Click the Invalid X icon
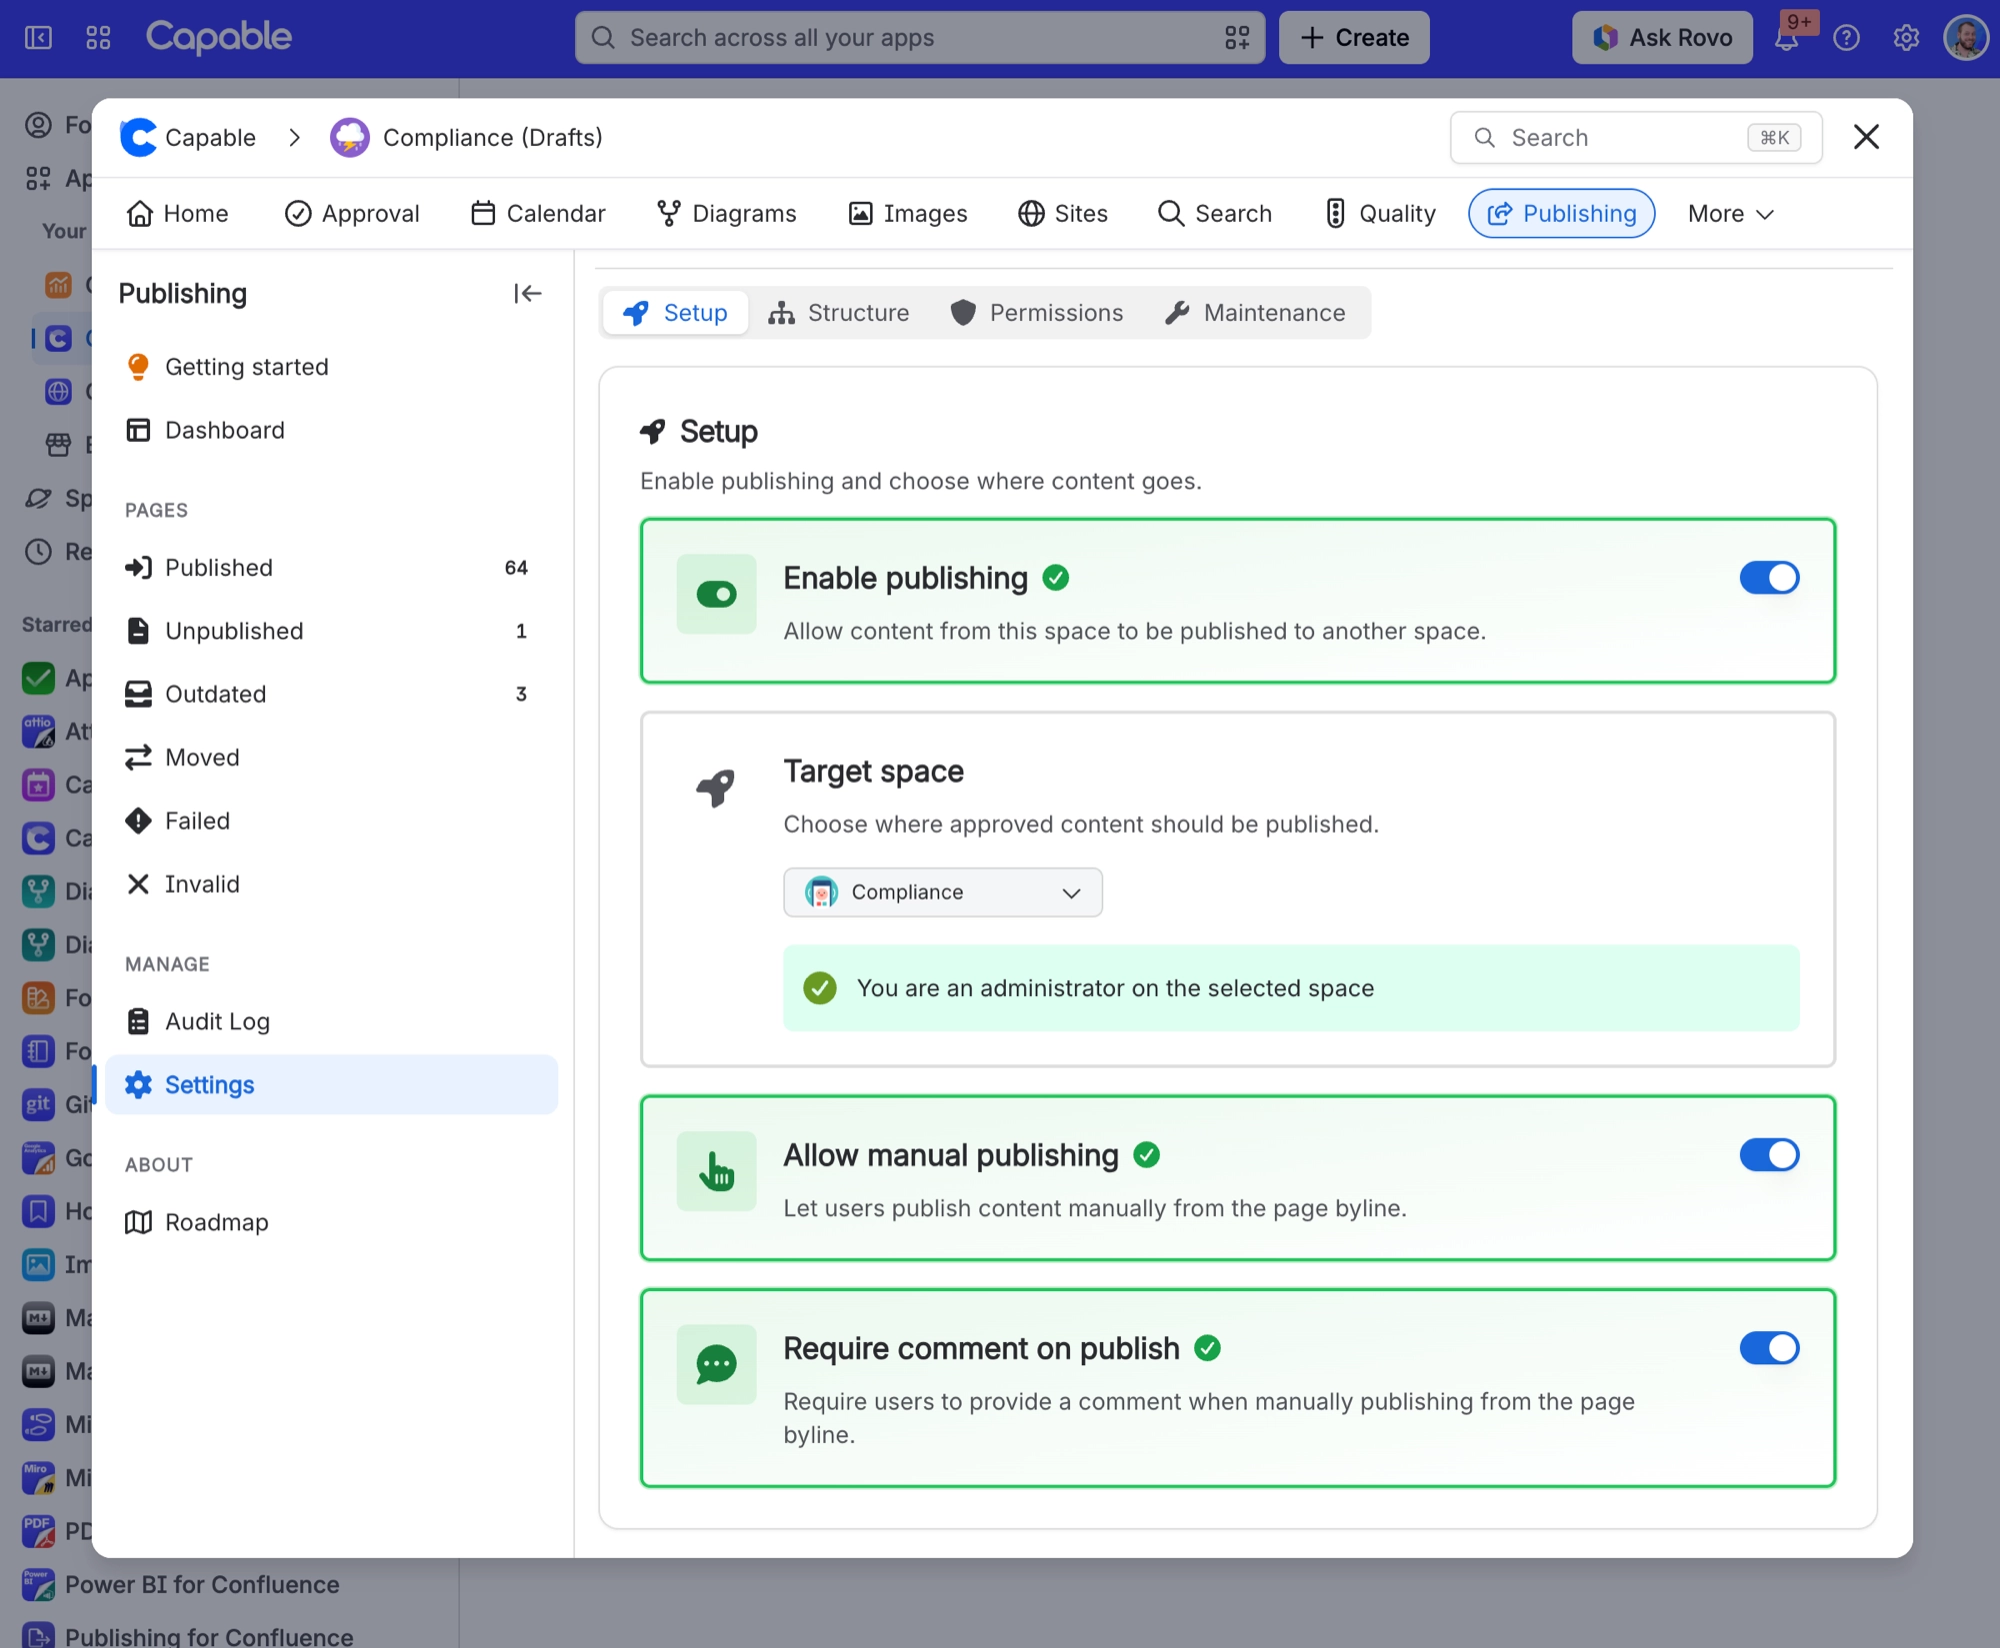The width and height of the screenshot is (2000, 1648). [x=138, y=884]
